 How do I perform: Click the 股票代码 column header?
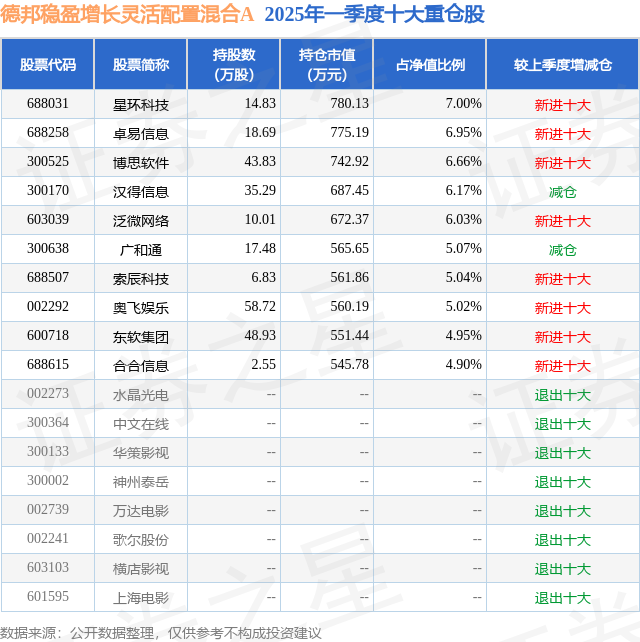(47, 64)
